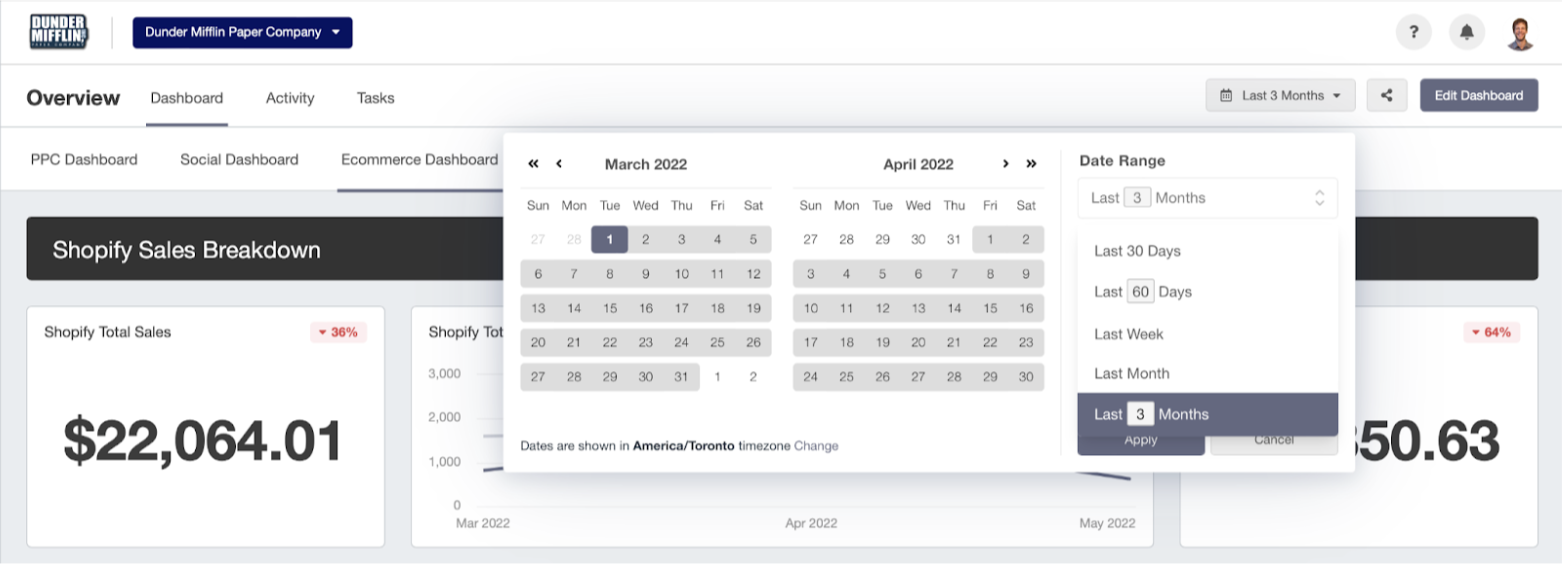Jump back a year with double-left arrow
This screenshot has height=564, width=1562.
coord(533,164)
